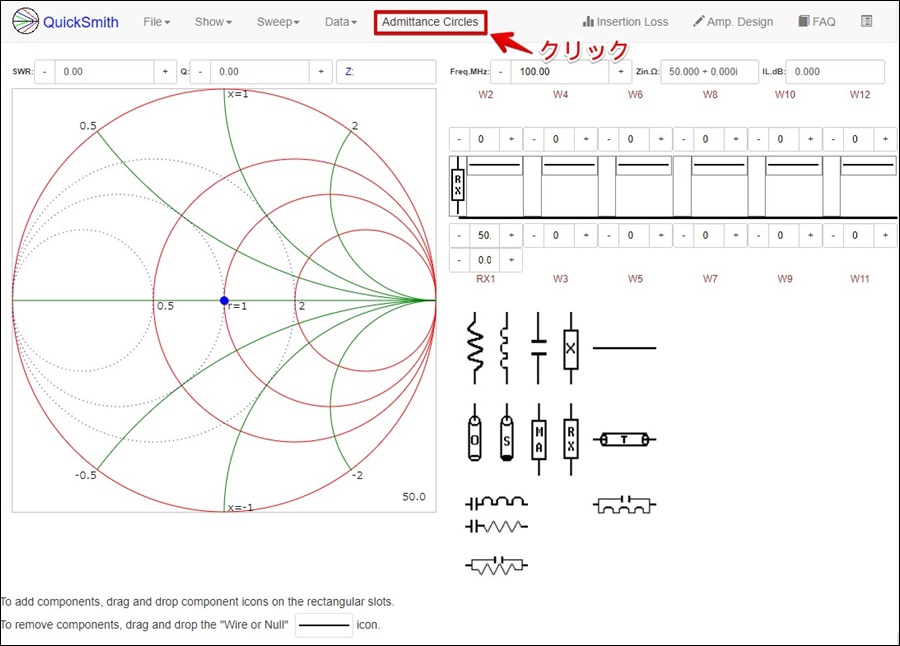Increase the SWR value

point(165,72)
